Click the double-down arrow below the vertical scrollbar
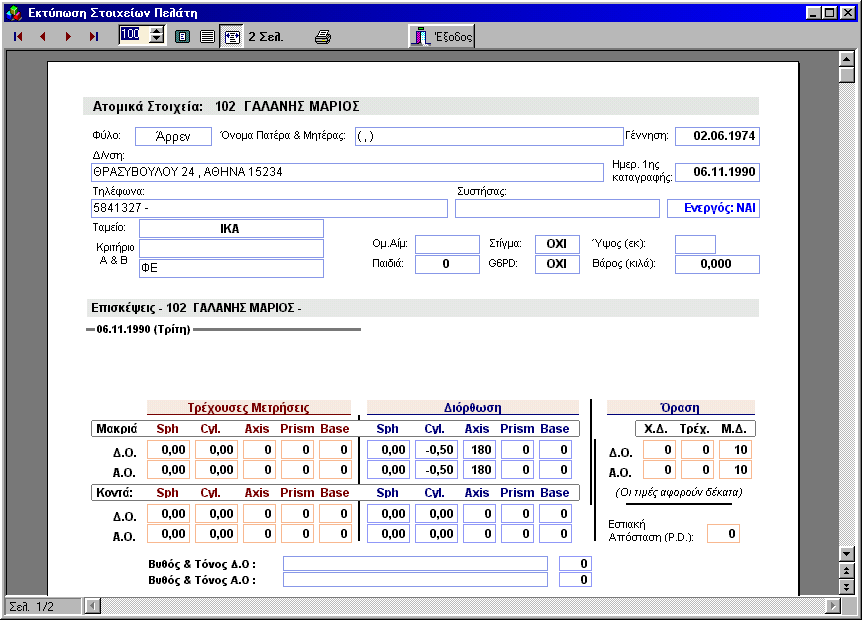This screenshot has height=620, width=862. pyautogui.click(x=846, y=586)
